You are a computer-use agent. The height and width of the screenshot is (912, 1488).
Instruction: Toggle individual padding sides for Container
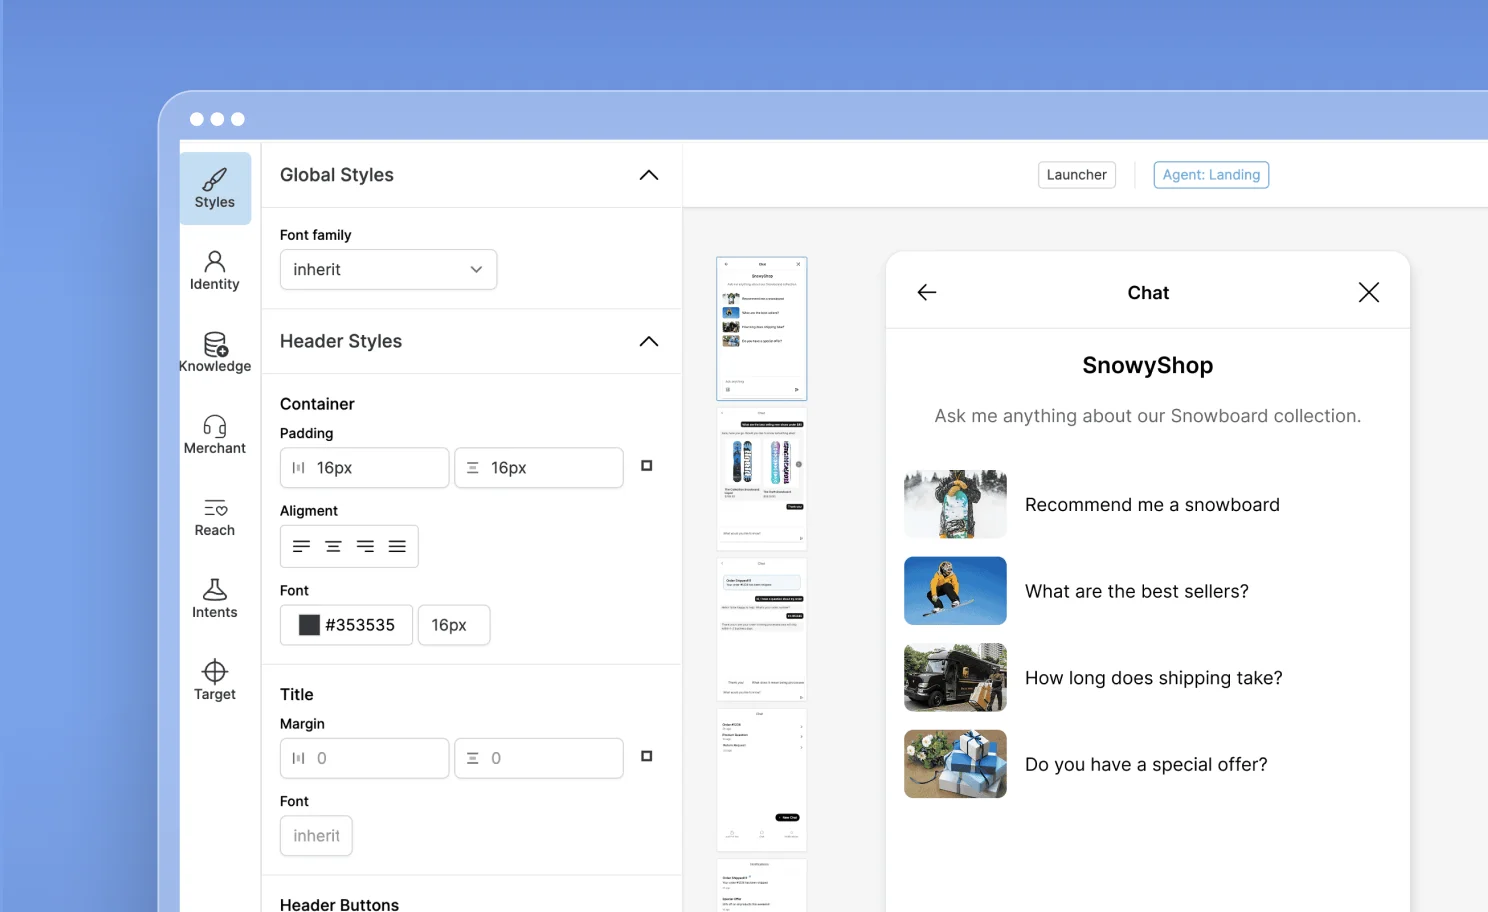coord(646,466)
